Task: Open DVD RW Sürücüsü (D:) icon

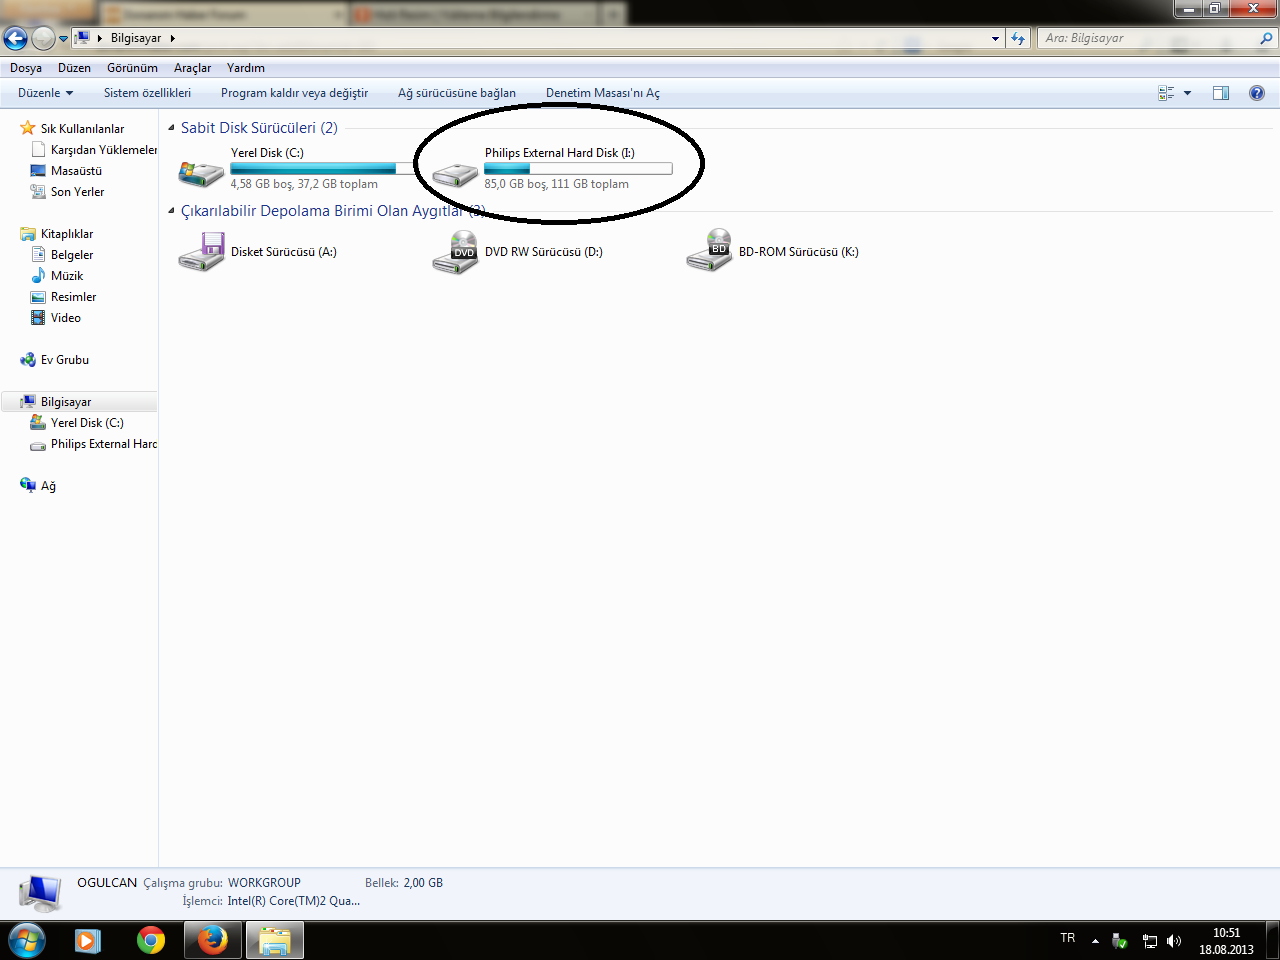Action: [x=455, y=252]
